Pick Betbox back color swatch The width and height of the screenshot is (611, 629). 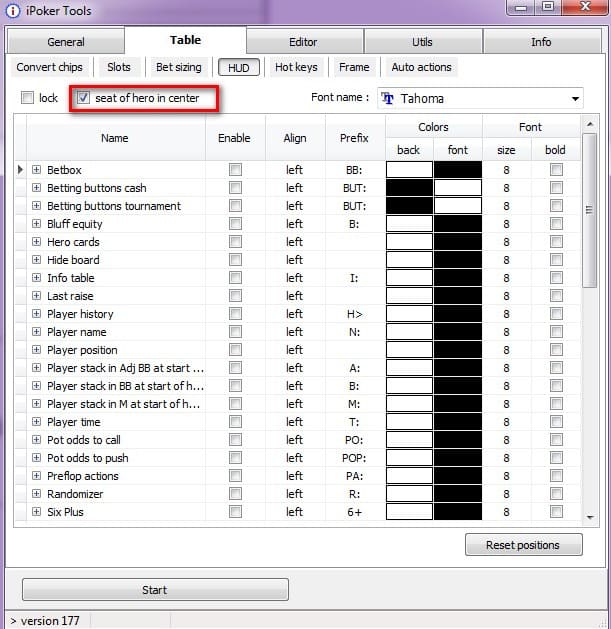(x=409, y=170)
